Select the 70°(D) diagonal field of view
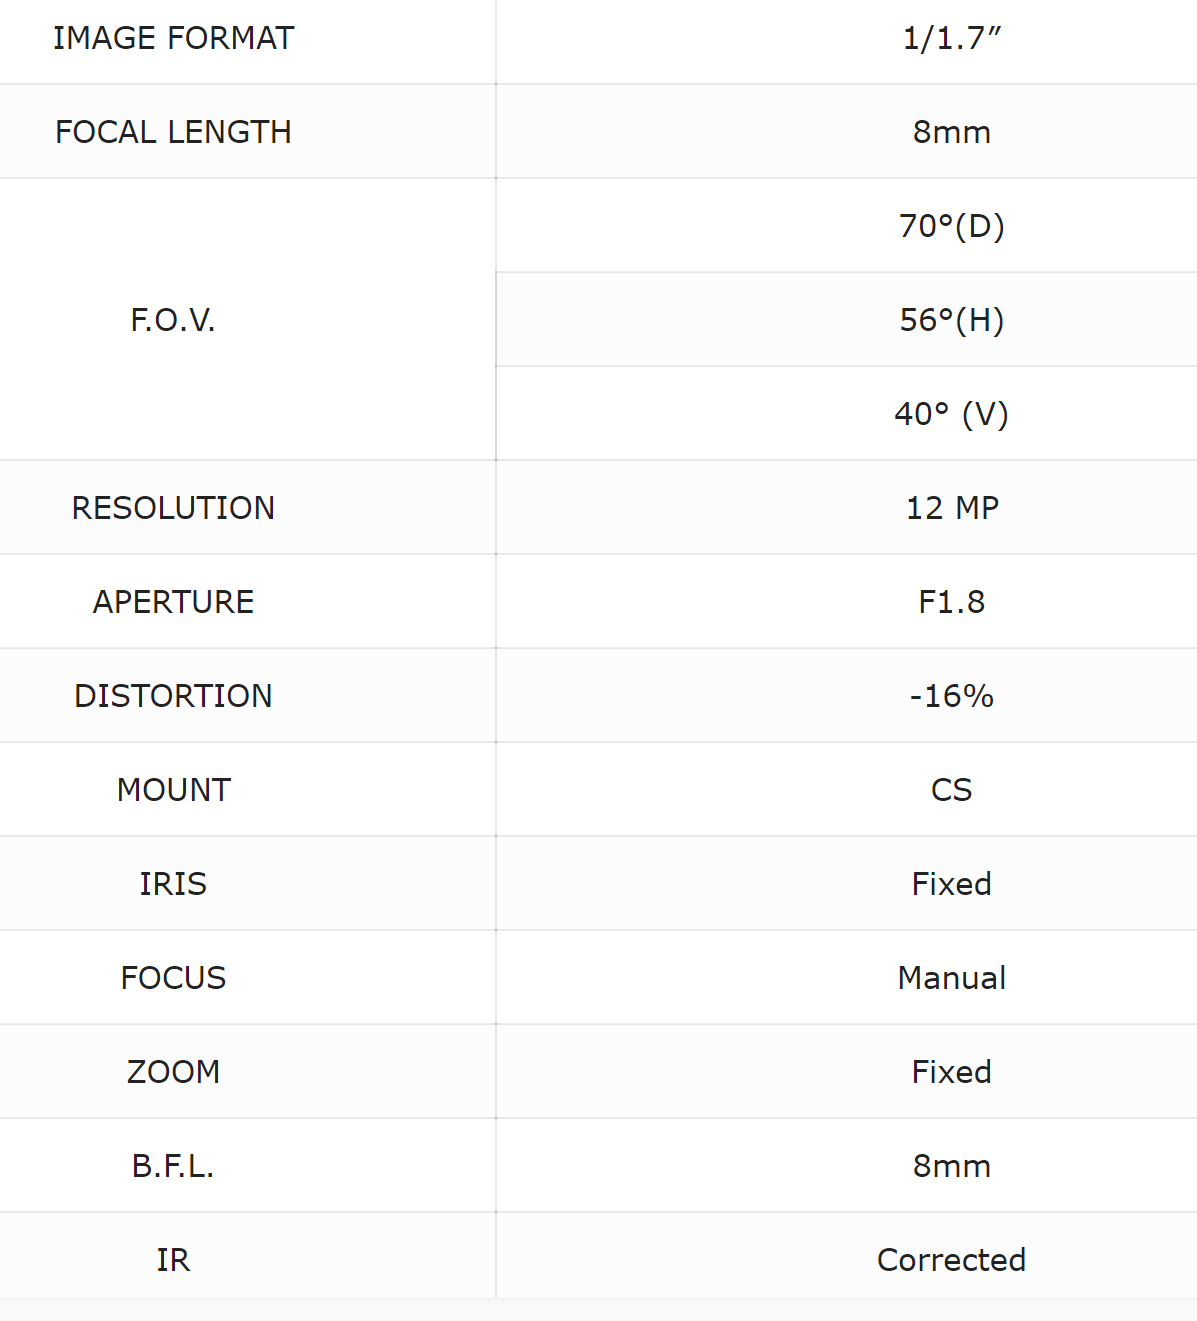 coord(951,226)
